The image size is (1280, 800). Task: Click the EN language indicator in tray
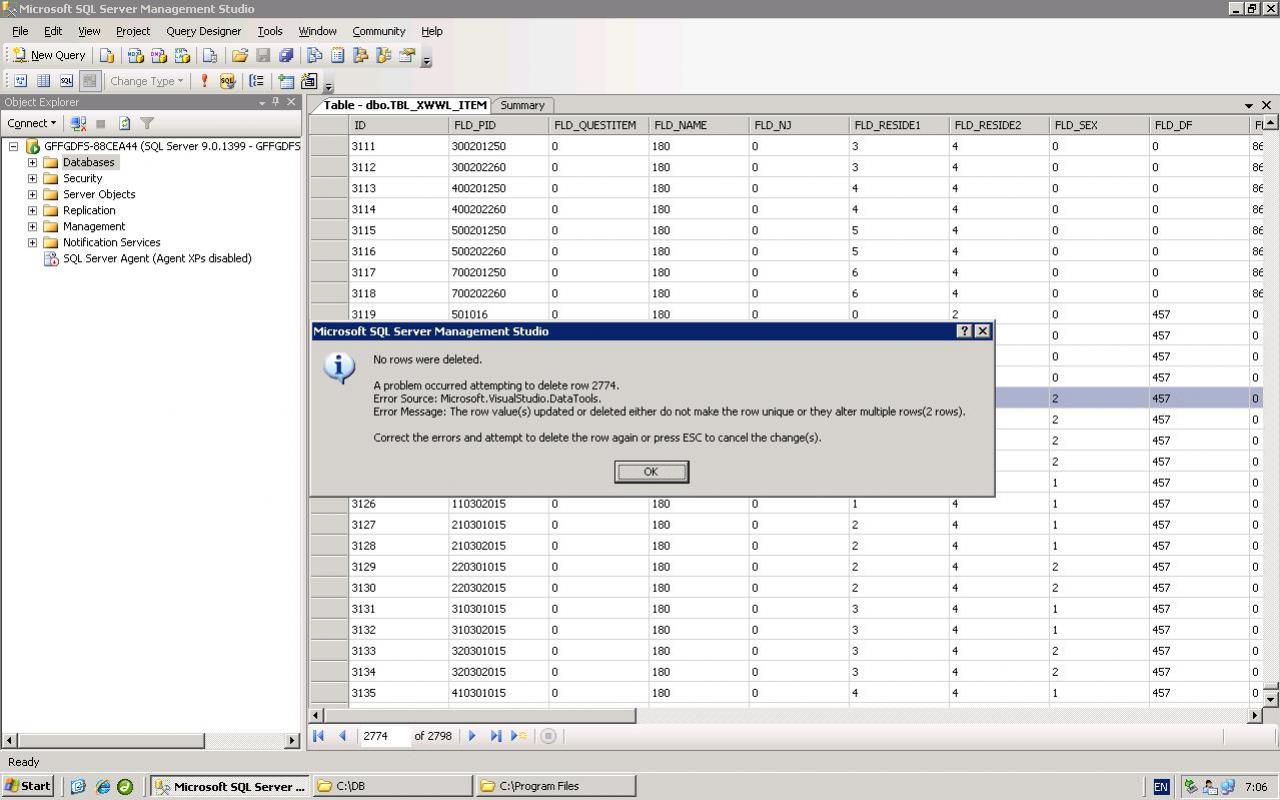point(1161,787)
